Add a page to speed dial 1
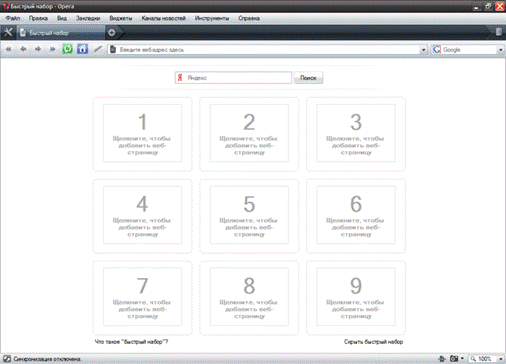The width and height of the screenshot is (506, 364). tap(142, 133)
